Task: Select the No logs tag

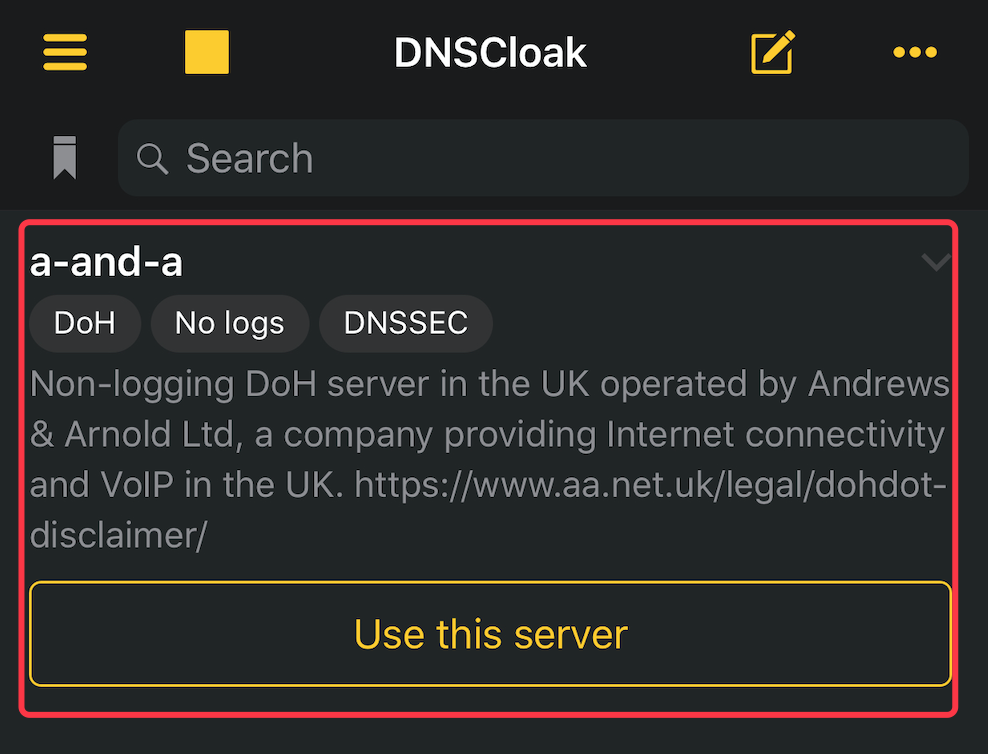Action: [230, 323]
